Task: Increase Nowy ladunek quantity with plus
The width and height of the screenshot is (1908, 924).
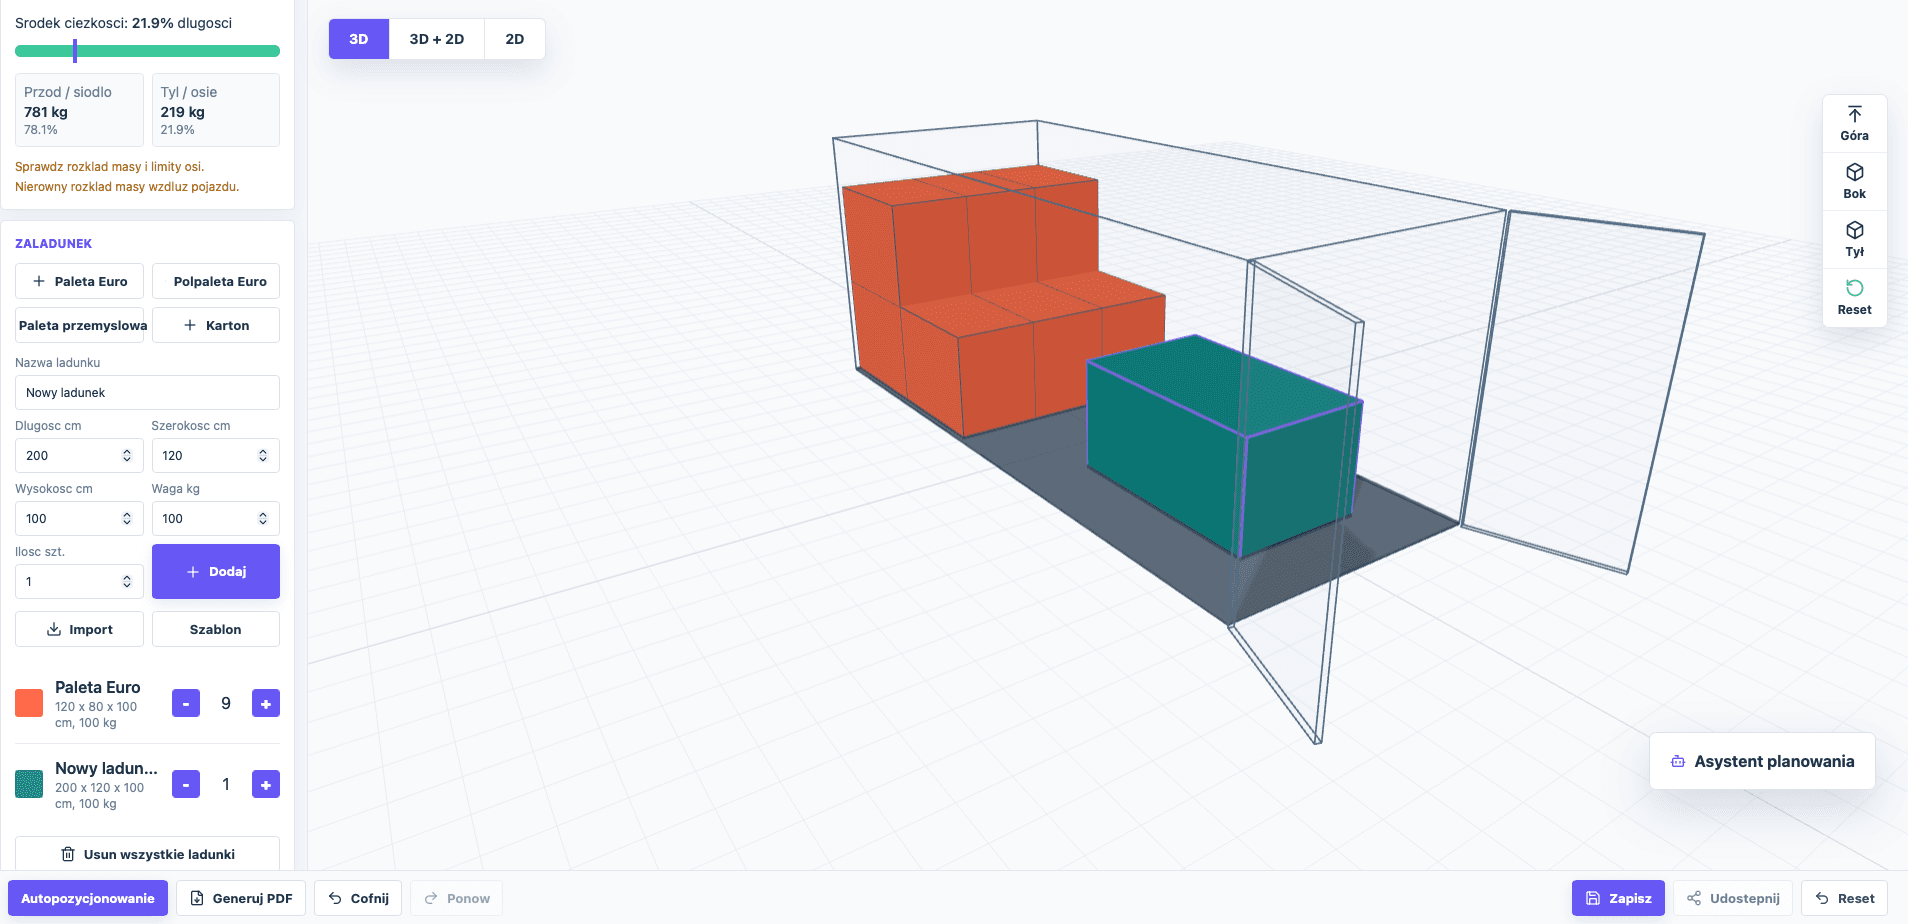Action: 266,785
